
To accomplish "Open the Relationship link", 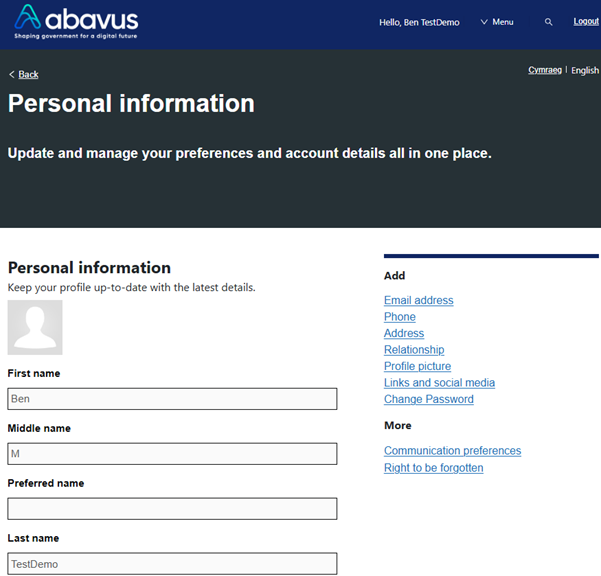I will (x=414, y=350).
